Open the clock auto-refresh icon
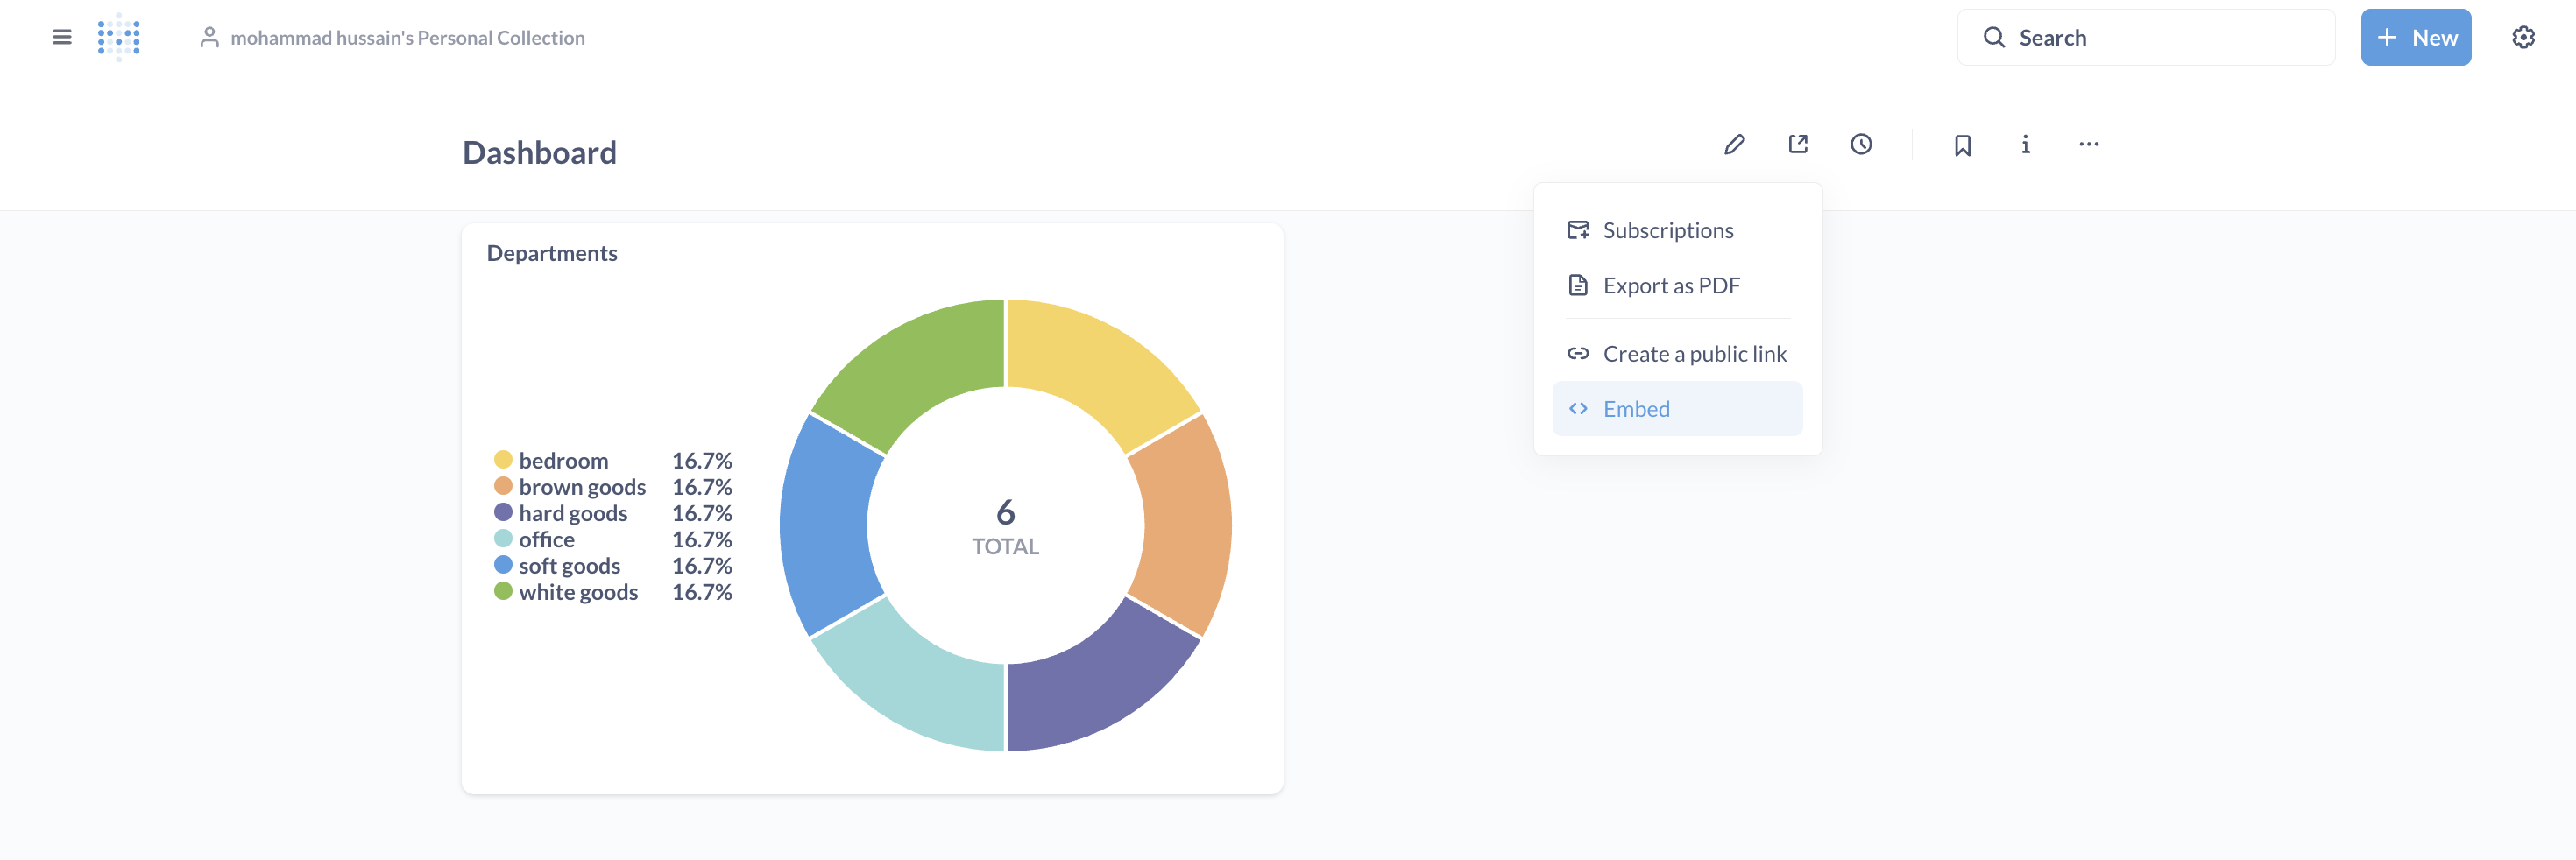The image size is (2576, 860). (1860, 145)
